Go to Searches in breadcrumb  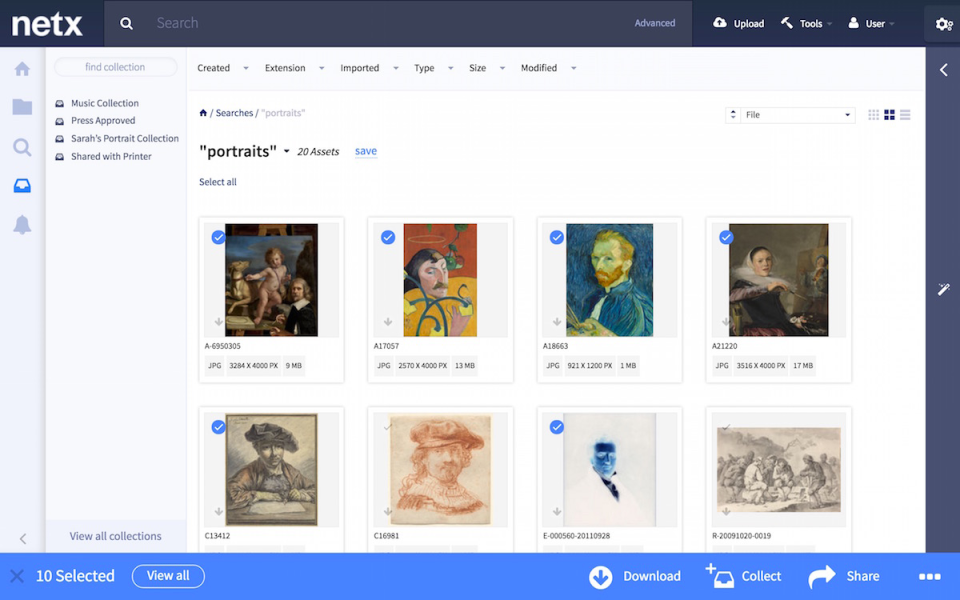234,113
